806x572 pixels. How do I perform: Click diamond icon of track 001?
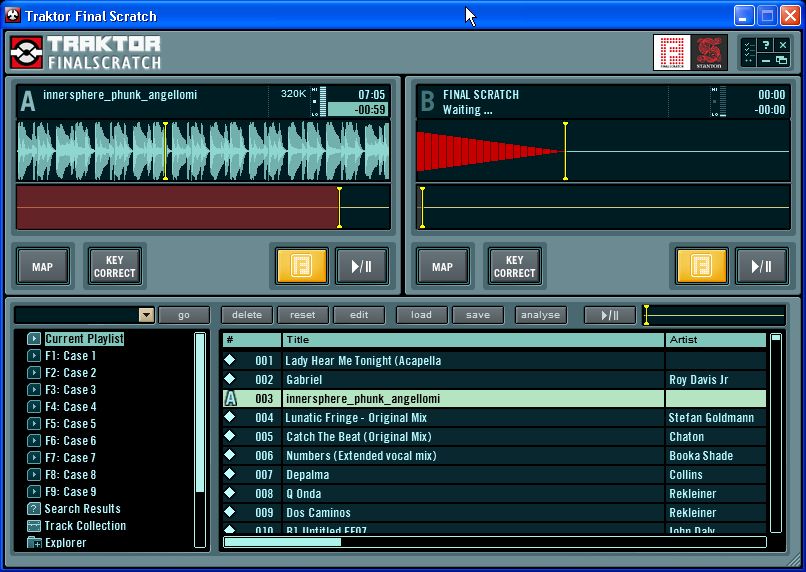(230, 360)
